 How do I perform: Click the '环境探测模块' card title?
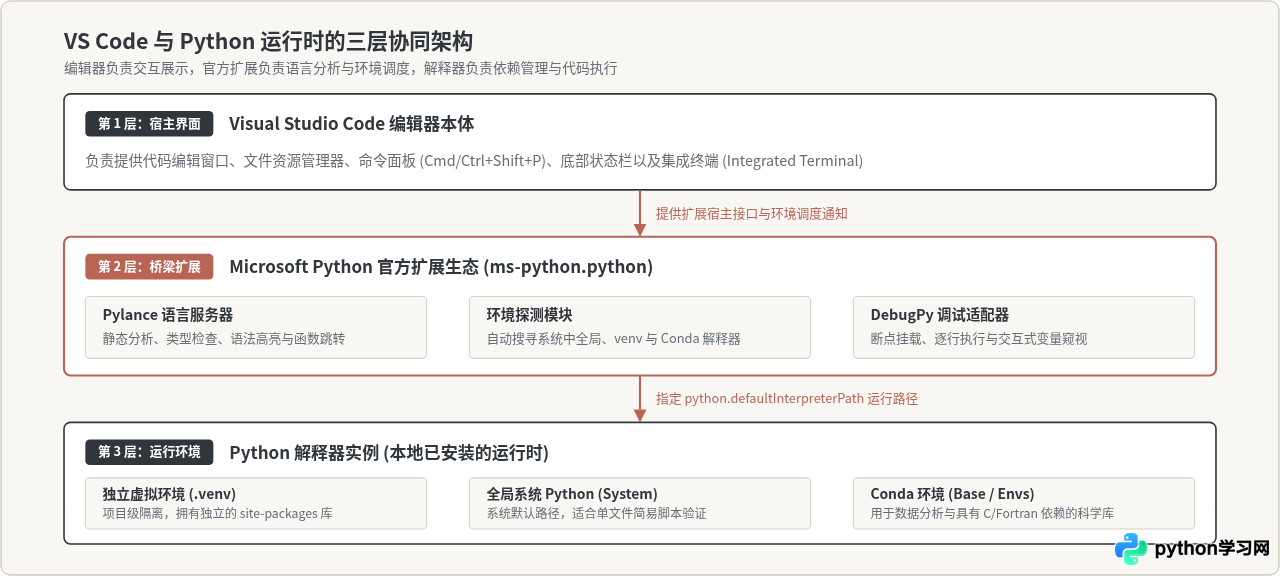[x=529, y=315]
